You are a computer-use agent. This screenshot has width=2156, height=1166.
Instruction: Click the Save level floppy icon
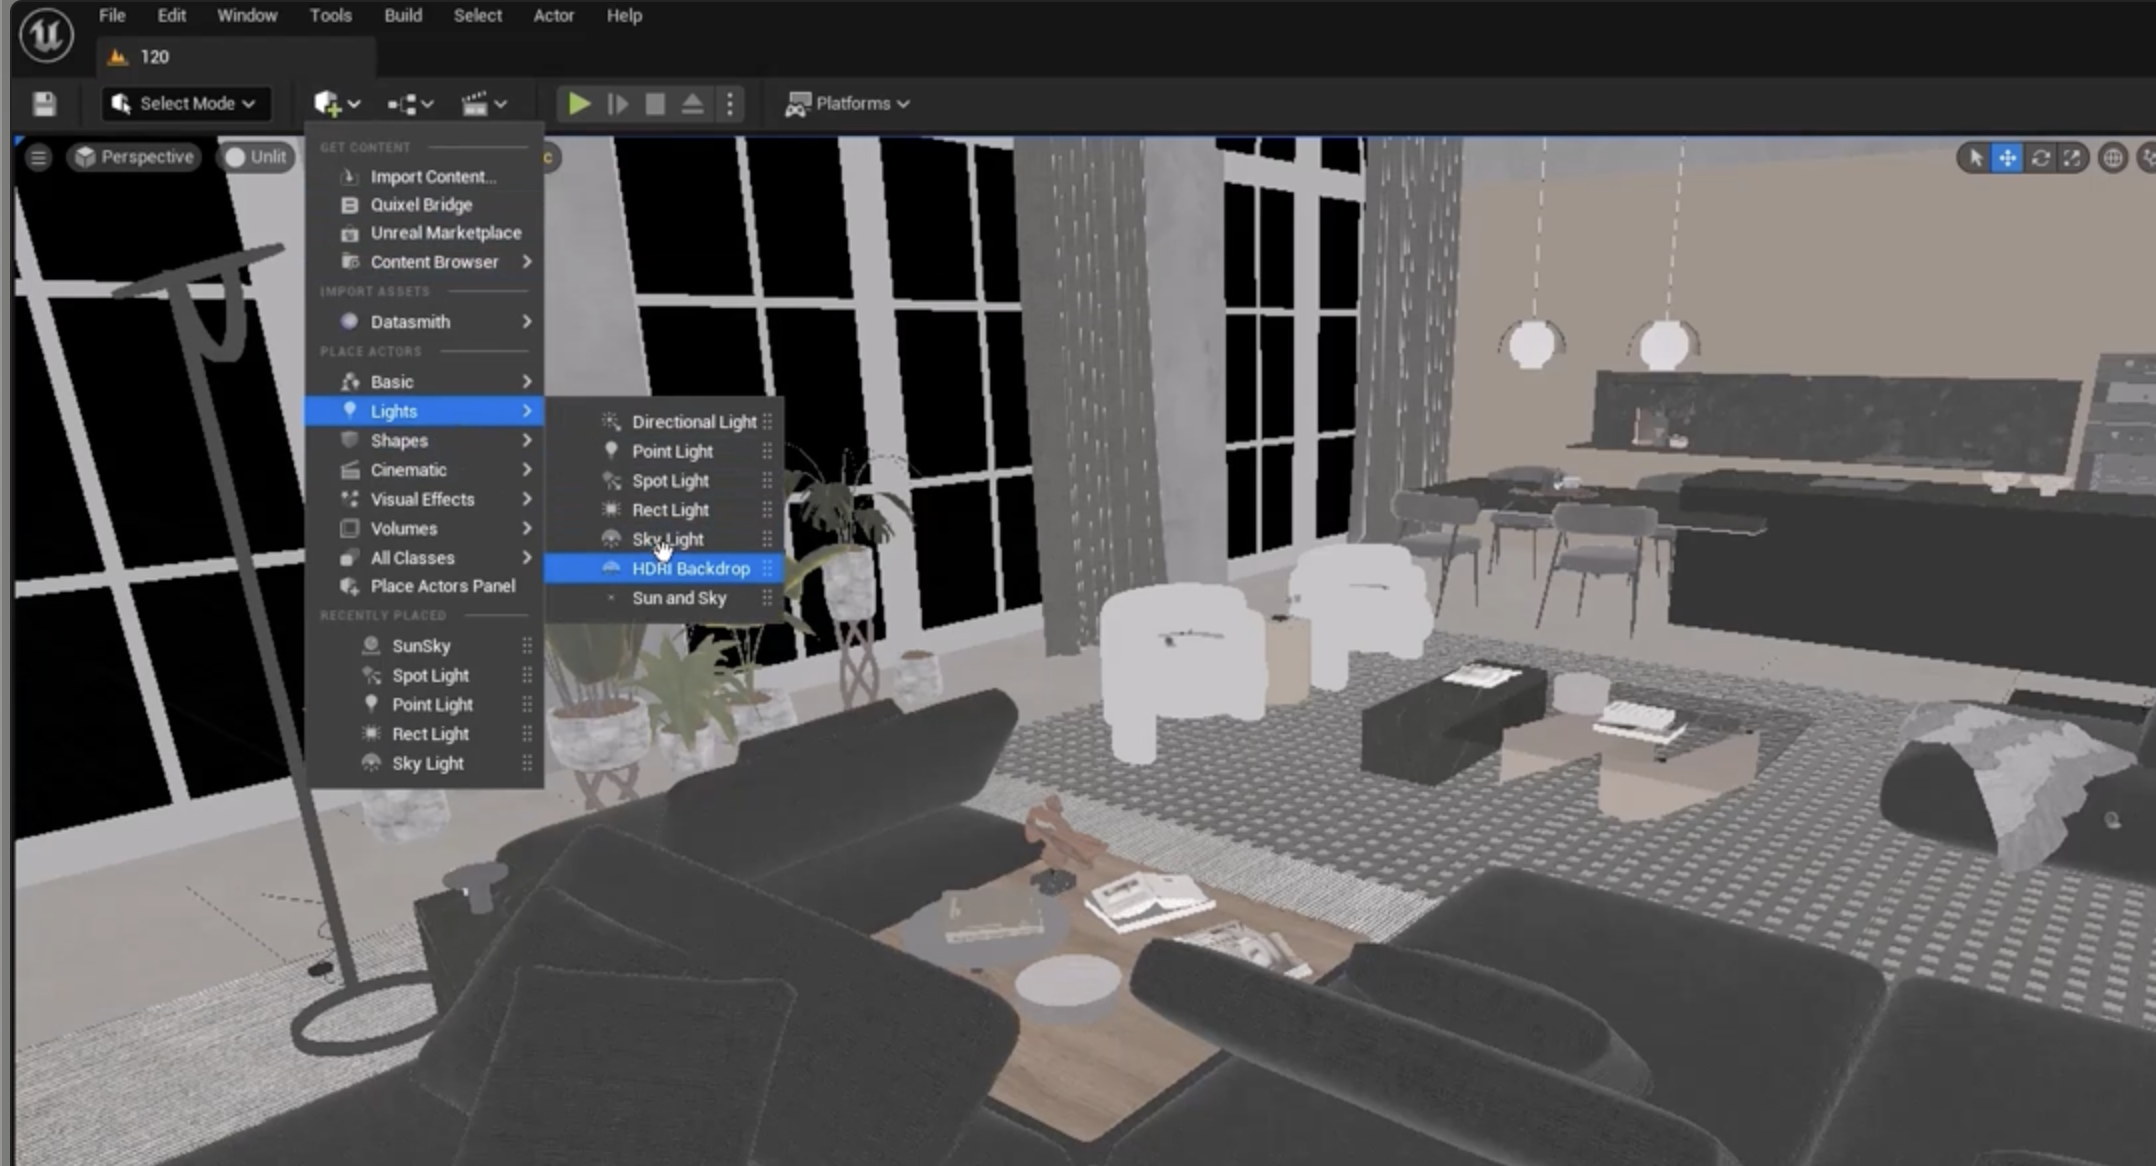point(44,104)
